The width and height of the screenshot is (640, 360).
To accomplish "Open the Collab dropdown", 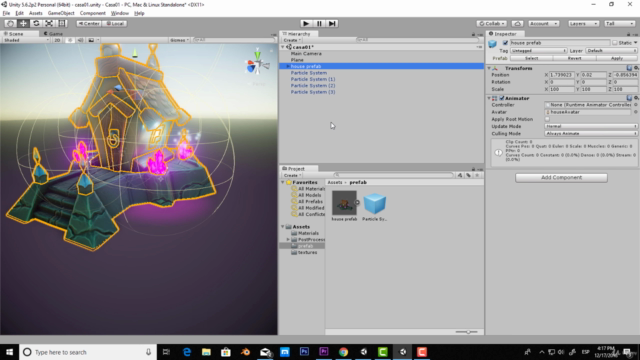I will pyautogui.click(x=492, y=24).
